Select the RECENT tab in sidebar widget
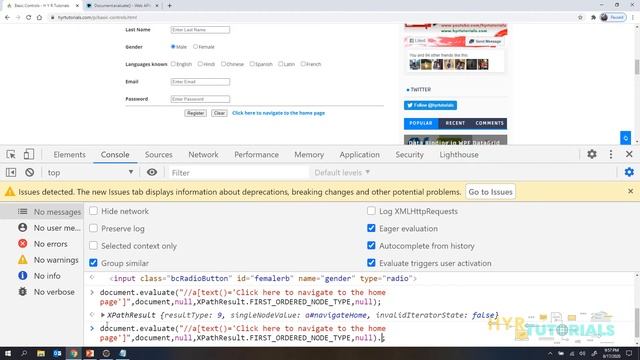640x360 pixels. point(455,123)
